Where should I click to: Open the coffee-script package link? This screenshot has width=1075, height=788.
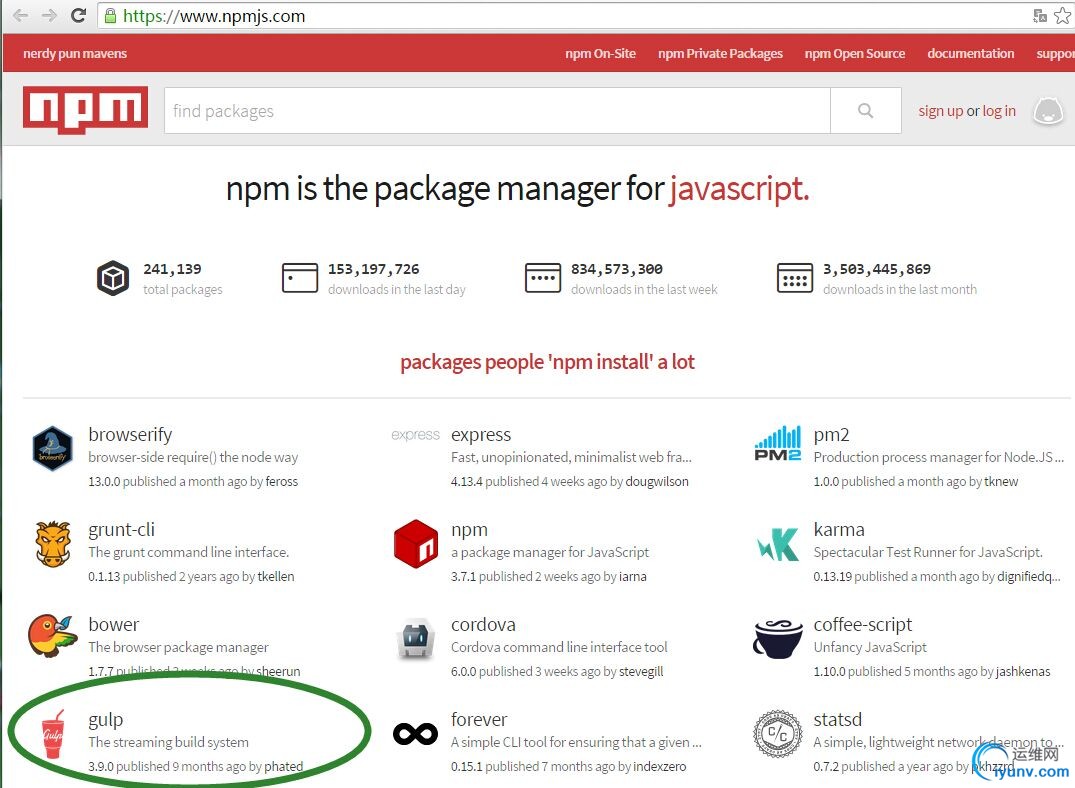pos(862,625)
